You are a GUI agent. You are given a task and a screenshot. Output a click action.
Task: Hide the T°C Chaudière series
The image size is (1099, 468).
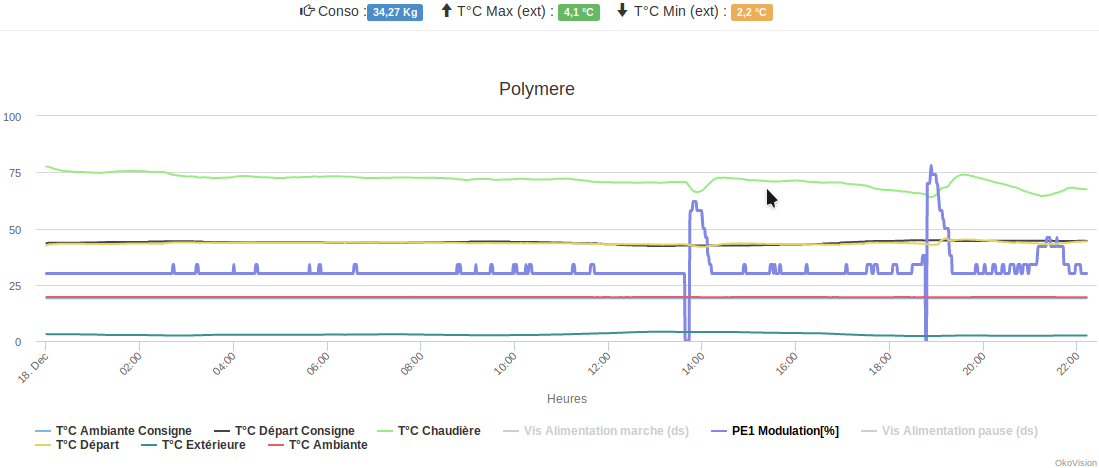[439, 431]
